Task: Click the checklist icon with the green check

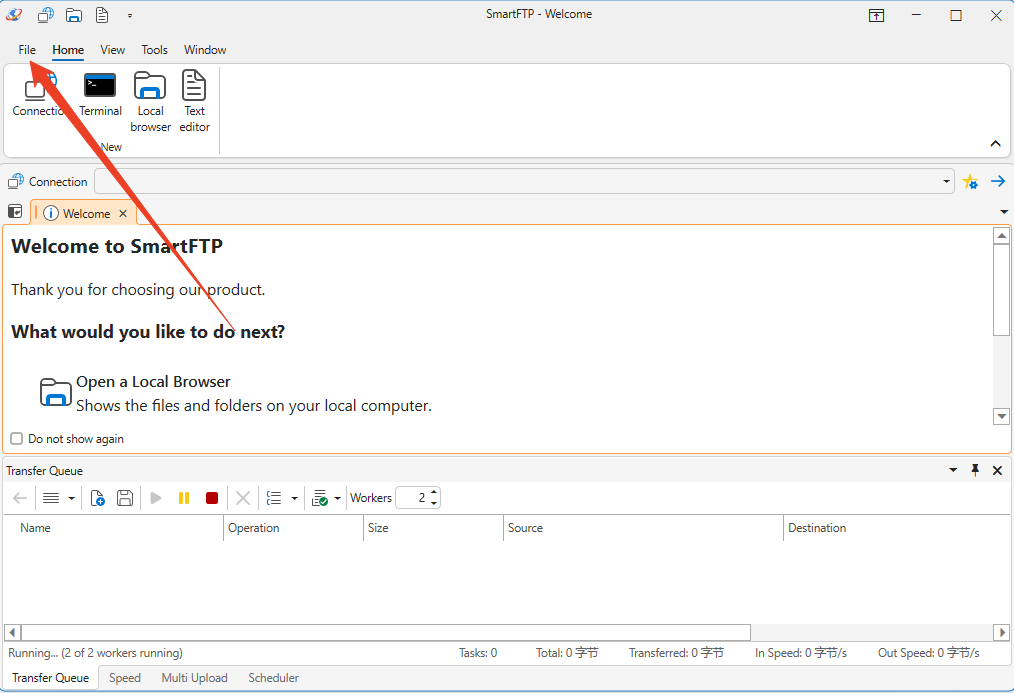Action: 319,498
